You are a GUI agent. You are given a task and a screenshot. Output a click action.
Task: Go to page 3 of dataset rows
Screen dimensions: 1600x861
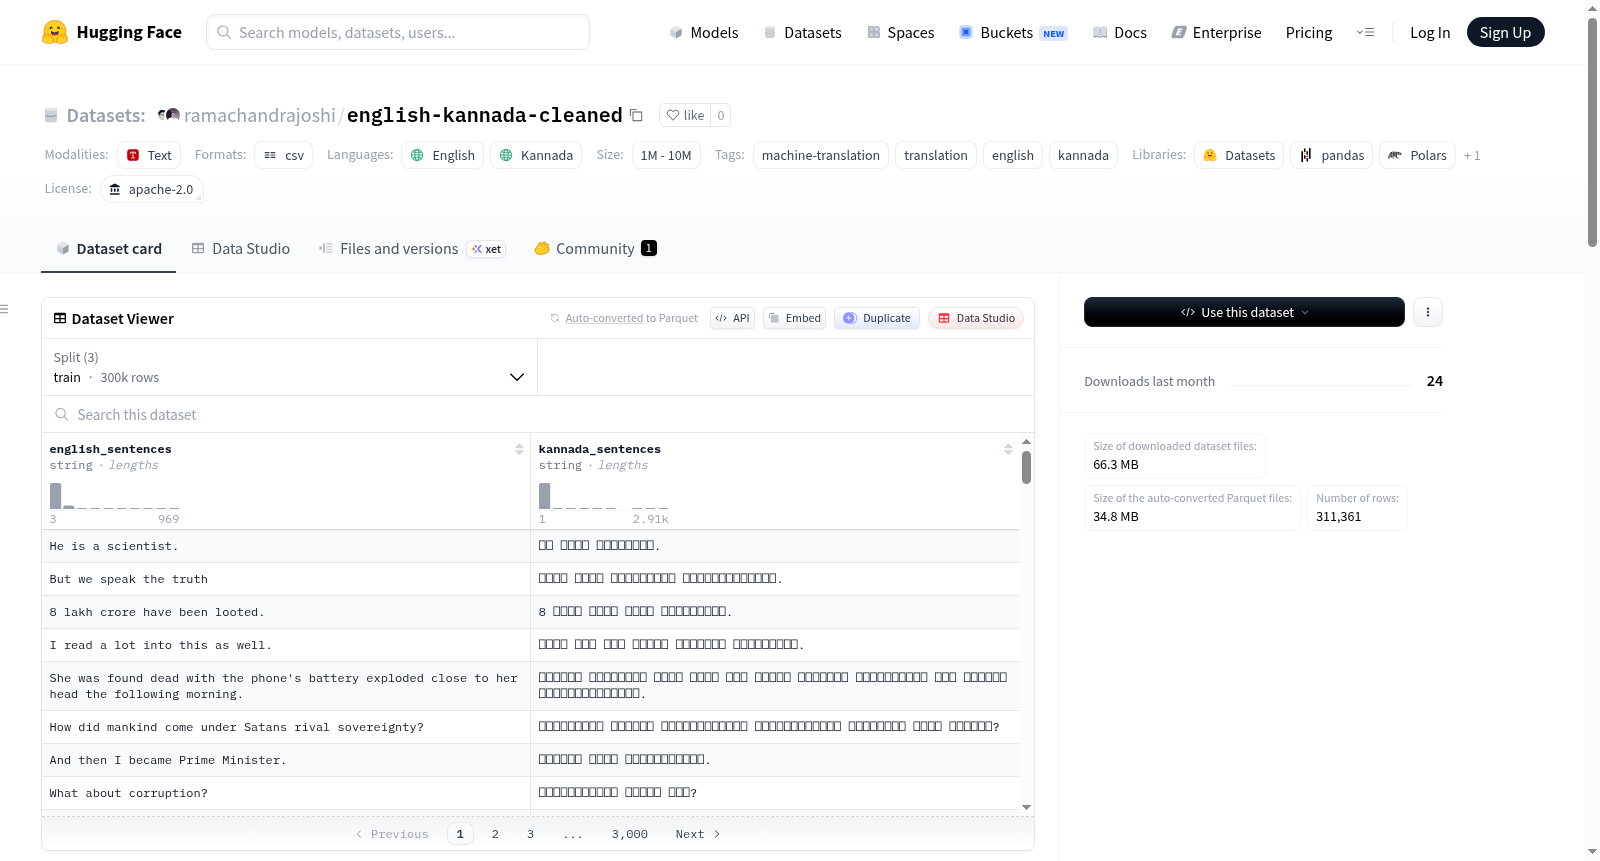530,834
